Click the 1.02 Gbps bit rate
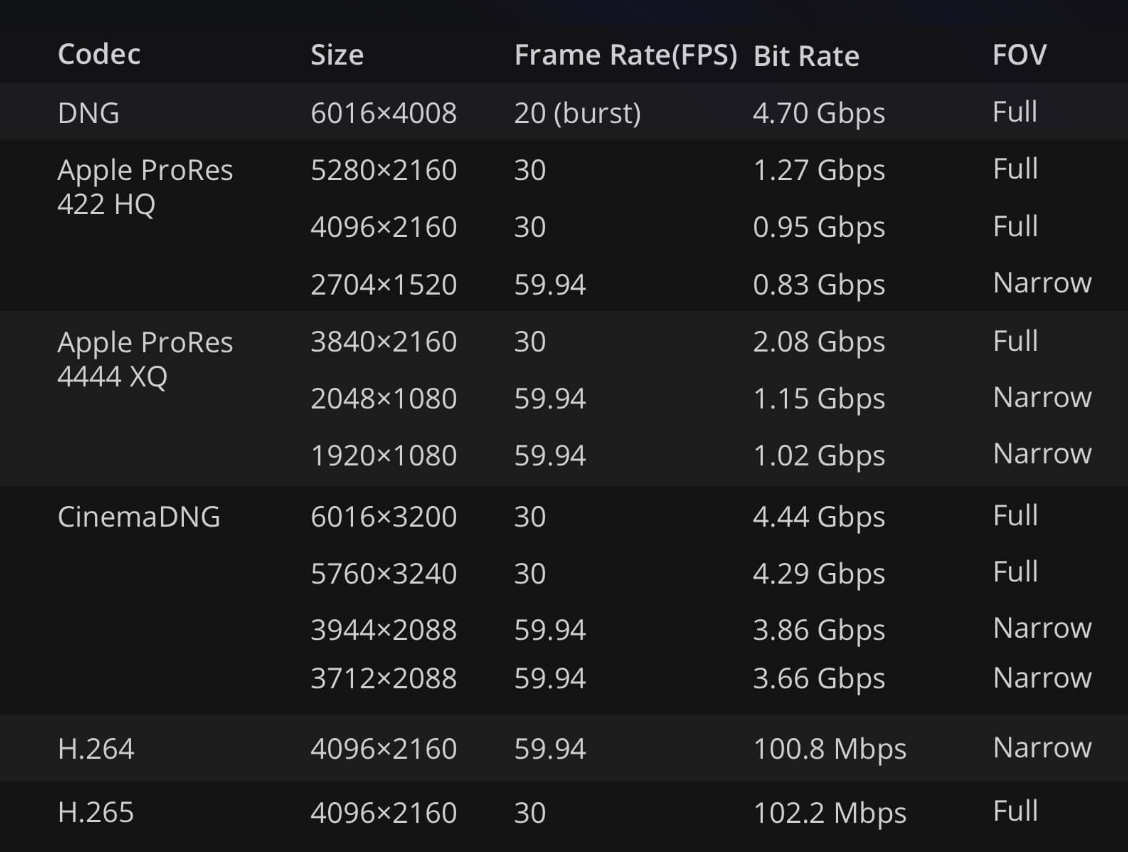This screenshot has width=1128, height=852. pyautogui.click(x=819, y=456)
